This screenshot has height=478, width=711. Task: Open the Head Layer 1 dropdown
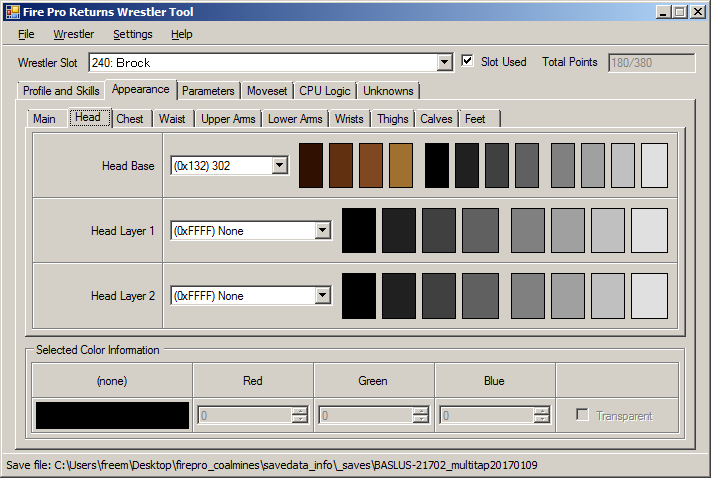[x=322, y=231]
